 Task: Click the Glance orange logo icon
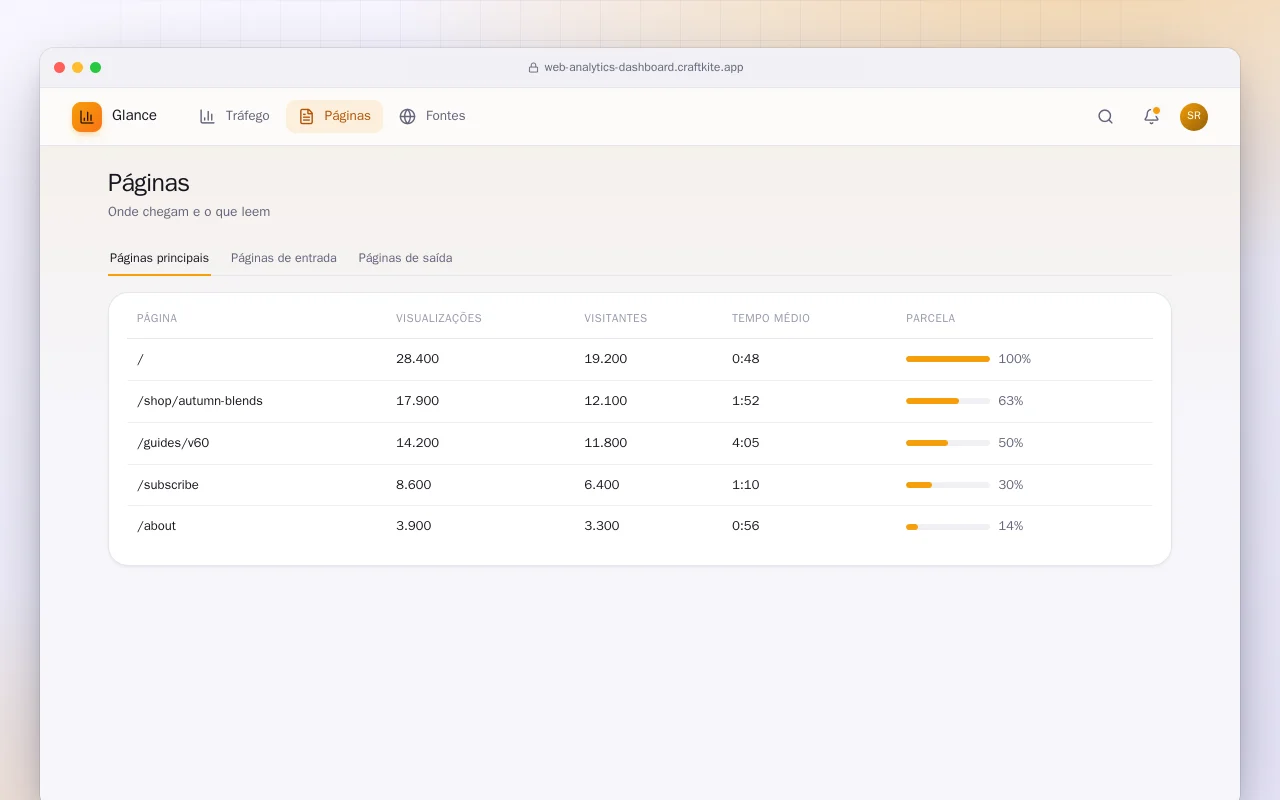click(x=87, y=117)
